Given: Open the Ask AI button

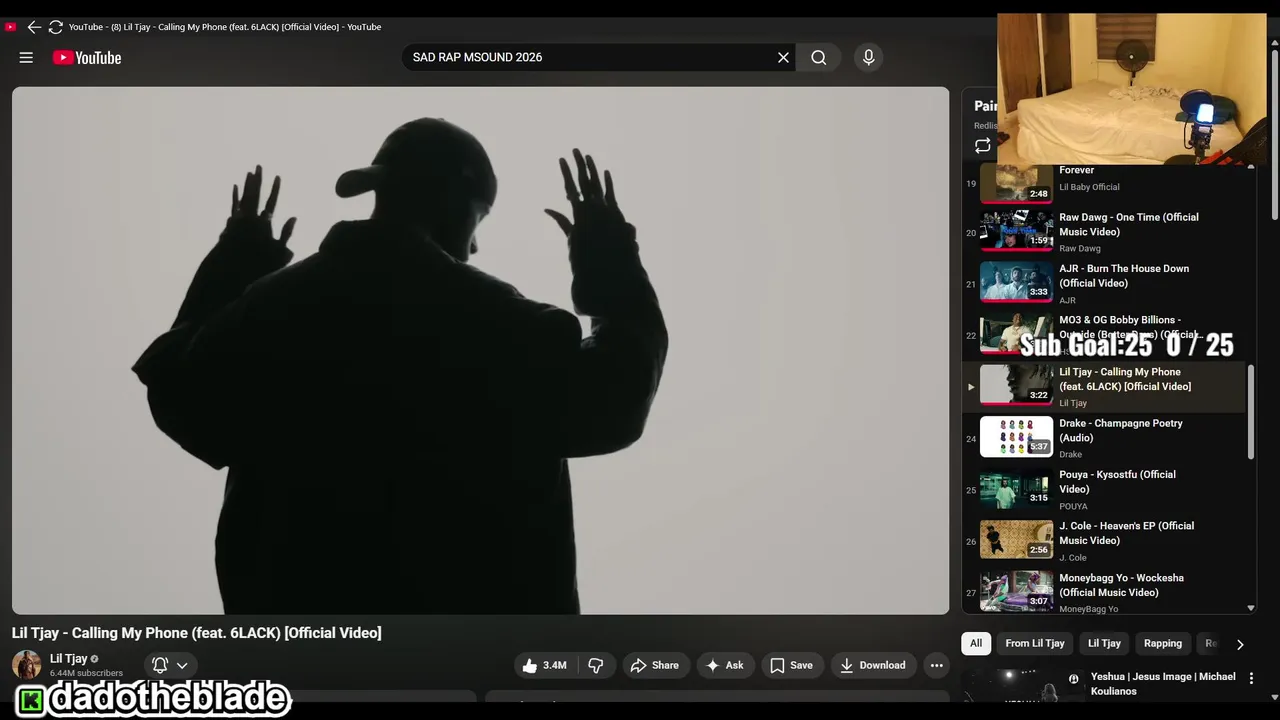Looking at the screenshot, I should pyautogui.click(x=725, y=665).
